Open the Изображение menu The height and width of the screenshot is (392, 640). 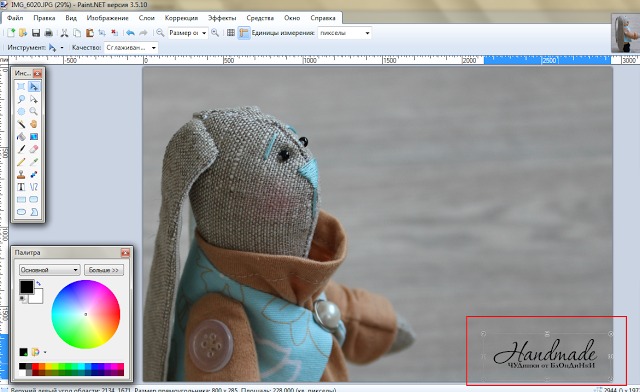coord(107,18)
